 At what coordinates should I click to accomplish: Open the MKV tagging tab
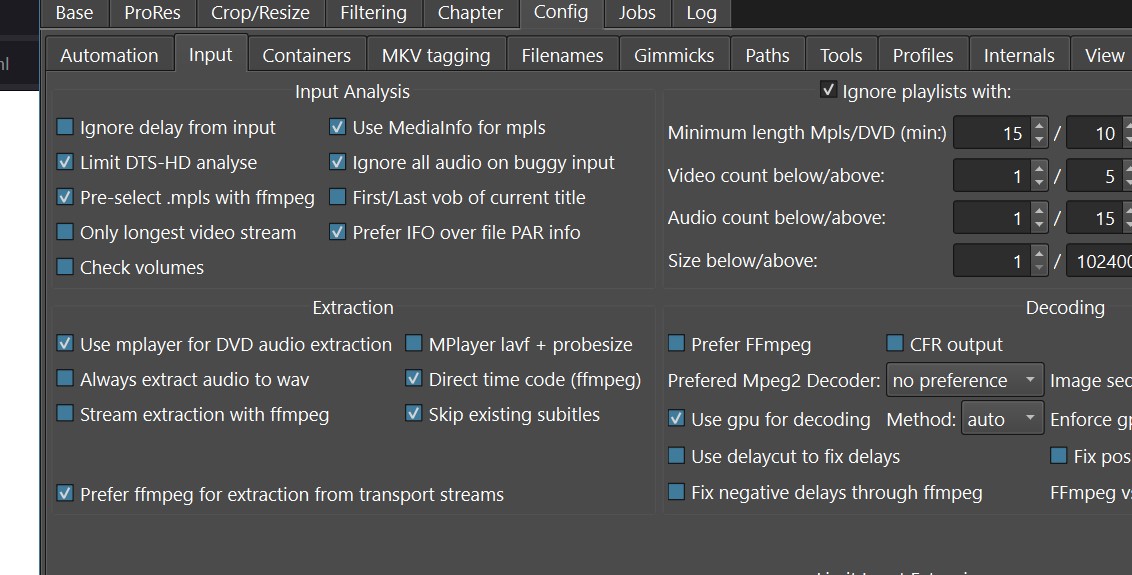coord(436,55)
